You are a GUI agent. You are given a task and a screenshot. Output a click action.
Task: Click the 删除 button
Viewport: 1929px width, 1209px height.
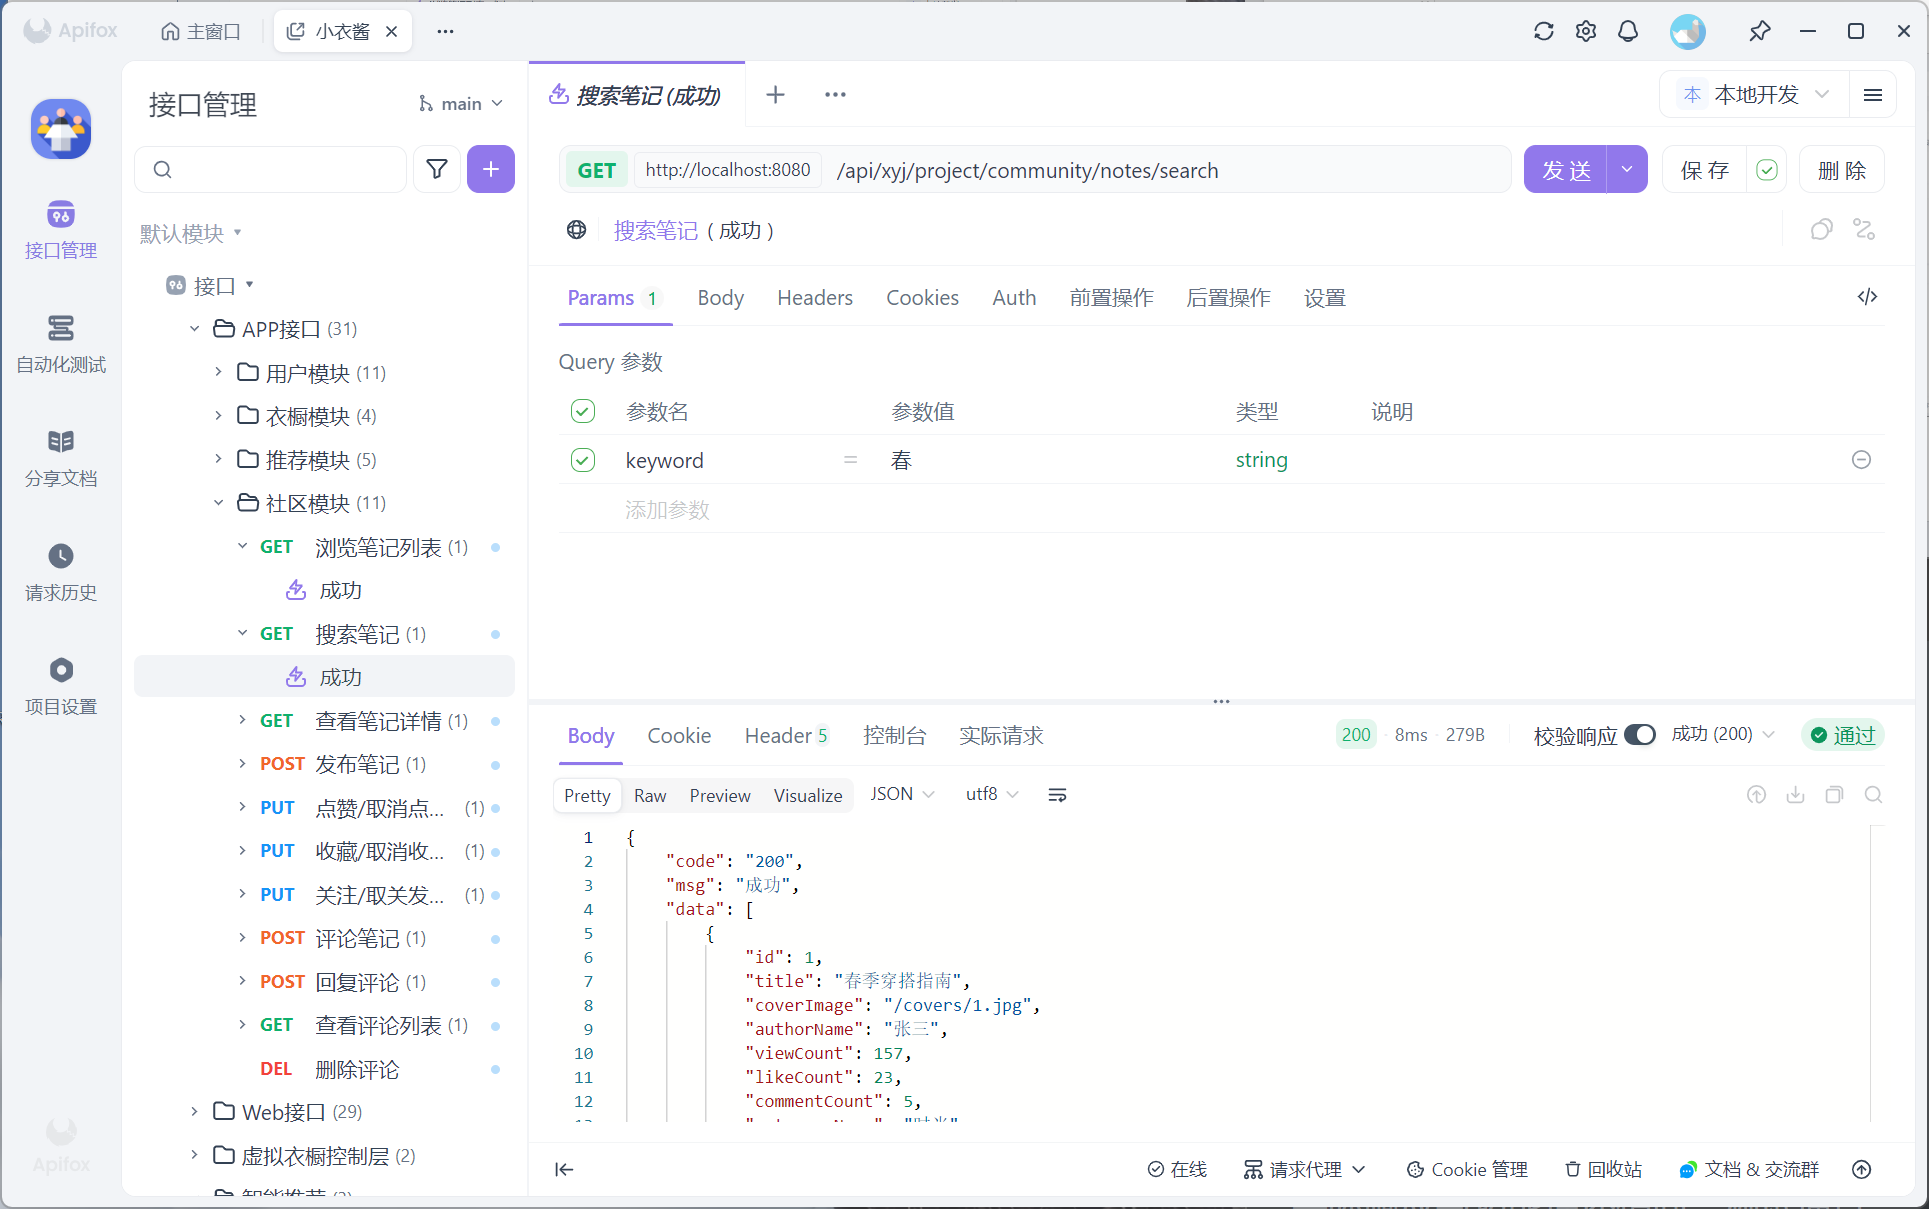click(x=1841, y=170)
